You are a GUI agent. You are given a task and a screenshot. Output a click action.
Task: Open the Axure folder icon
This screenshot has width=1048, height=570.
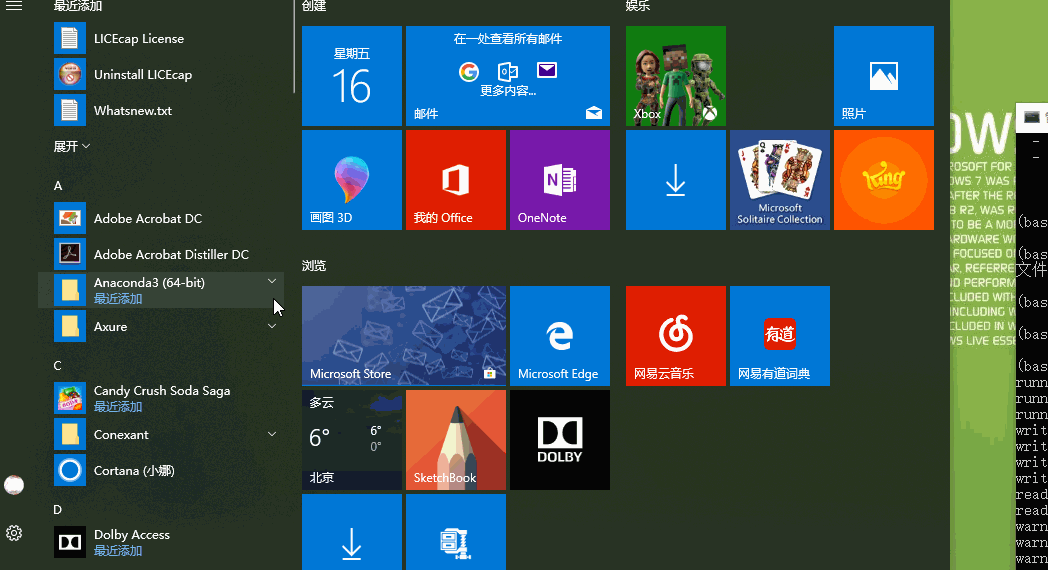coord(70,326)
